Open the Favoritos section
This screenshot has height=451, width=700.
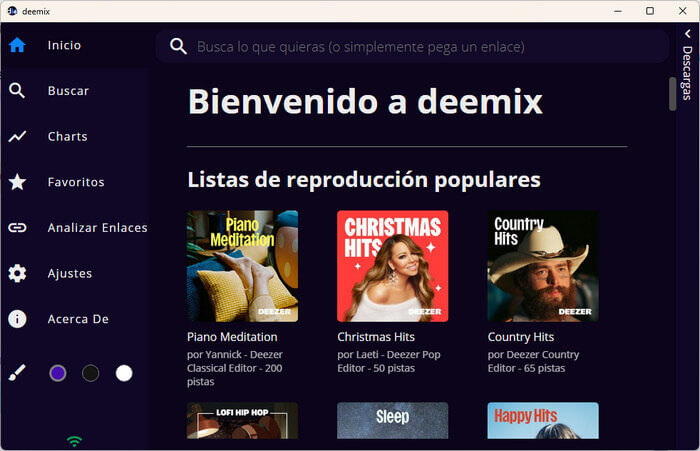point(76,182)
